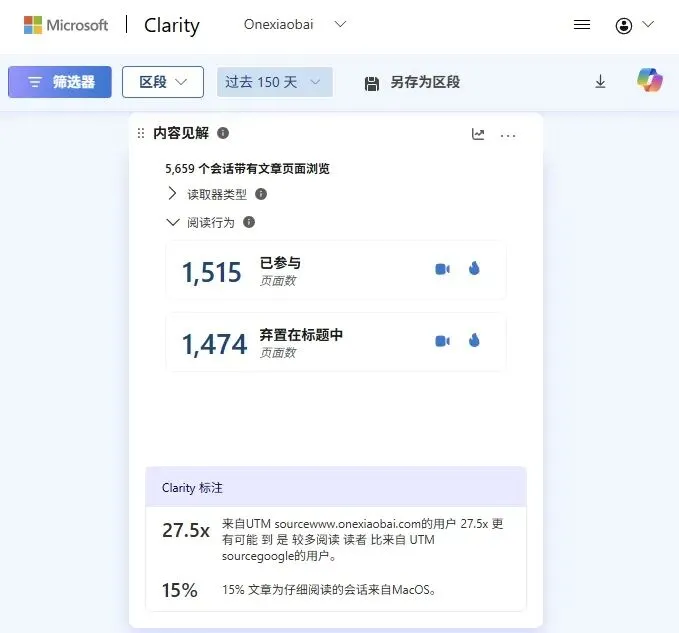Open the Copilot icon
679x633 pixels.
click(650, 80)
